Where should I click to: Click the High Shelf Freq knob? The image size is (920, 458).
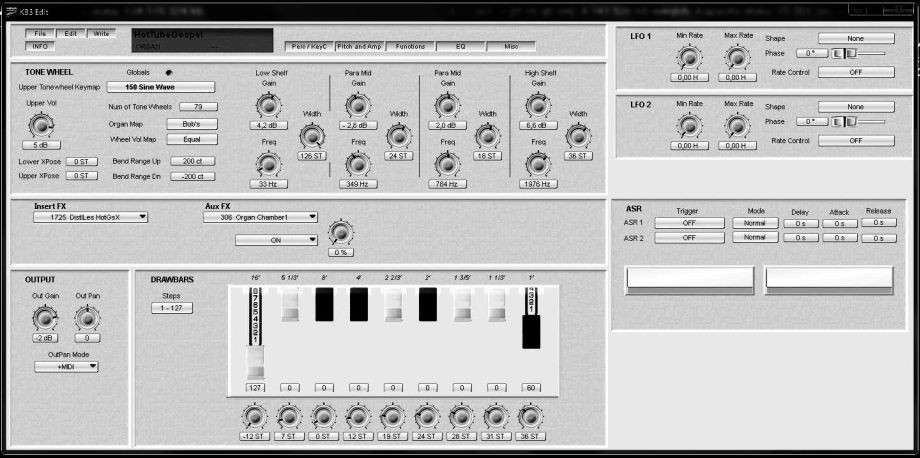coord(538,163)
